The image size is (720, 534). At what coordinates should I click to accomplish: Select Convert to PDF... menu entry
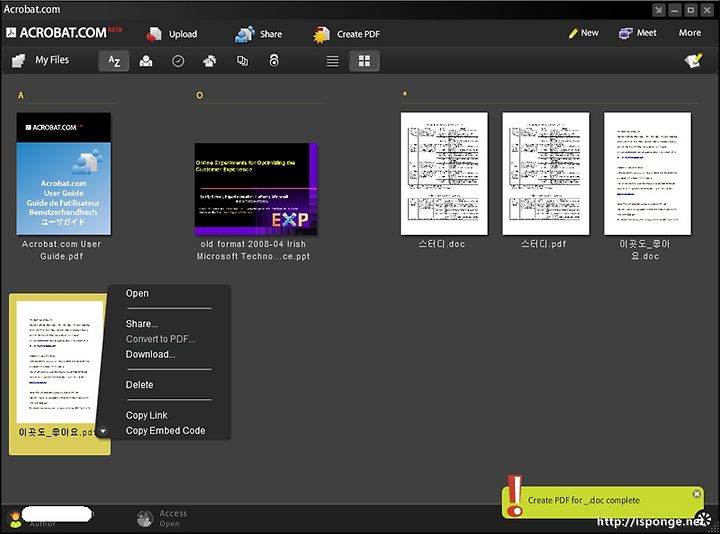point(160,339)
